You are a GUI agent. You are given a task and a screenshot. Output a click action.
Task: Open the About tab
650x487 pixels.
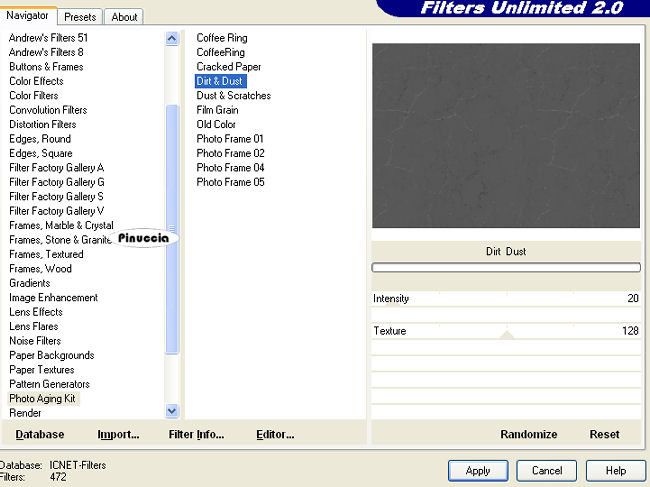pos(124,17)
